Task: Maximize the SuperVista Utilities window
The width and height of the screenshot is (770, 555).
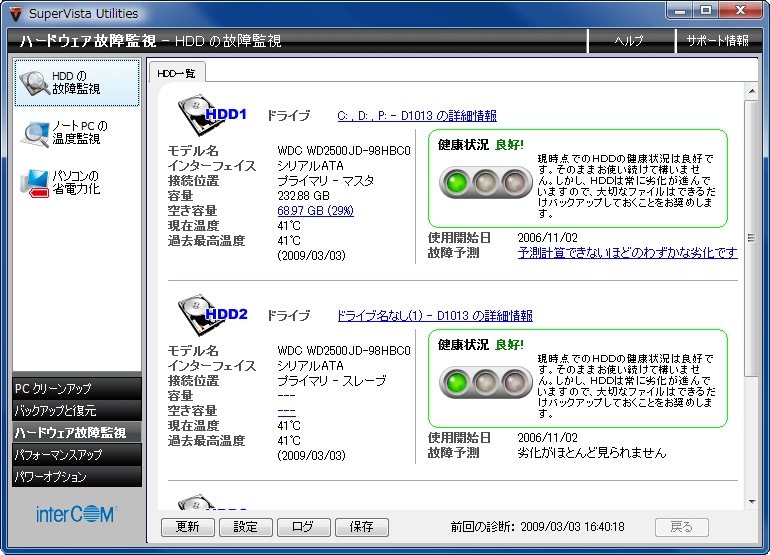Action: (706, 10)
